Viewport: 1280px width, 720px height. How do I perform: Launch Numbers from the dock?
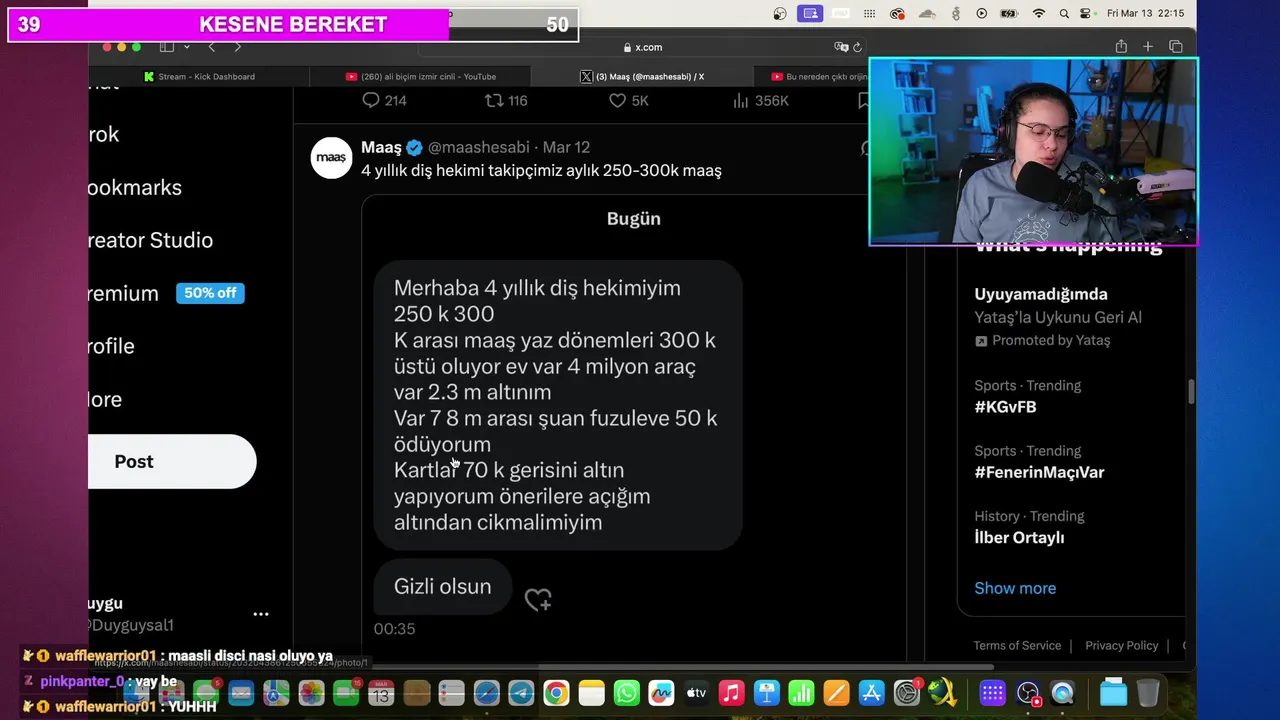[801, 693]
